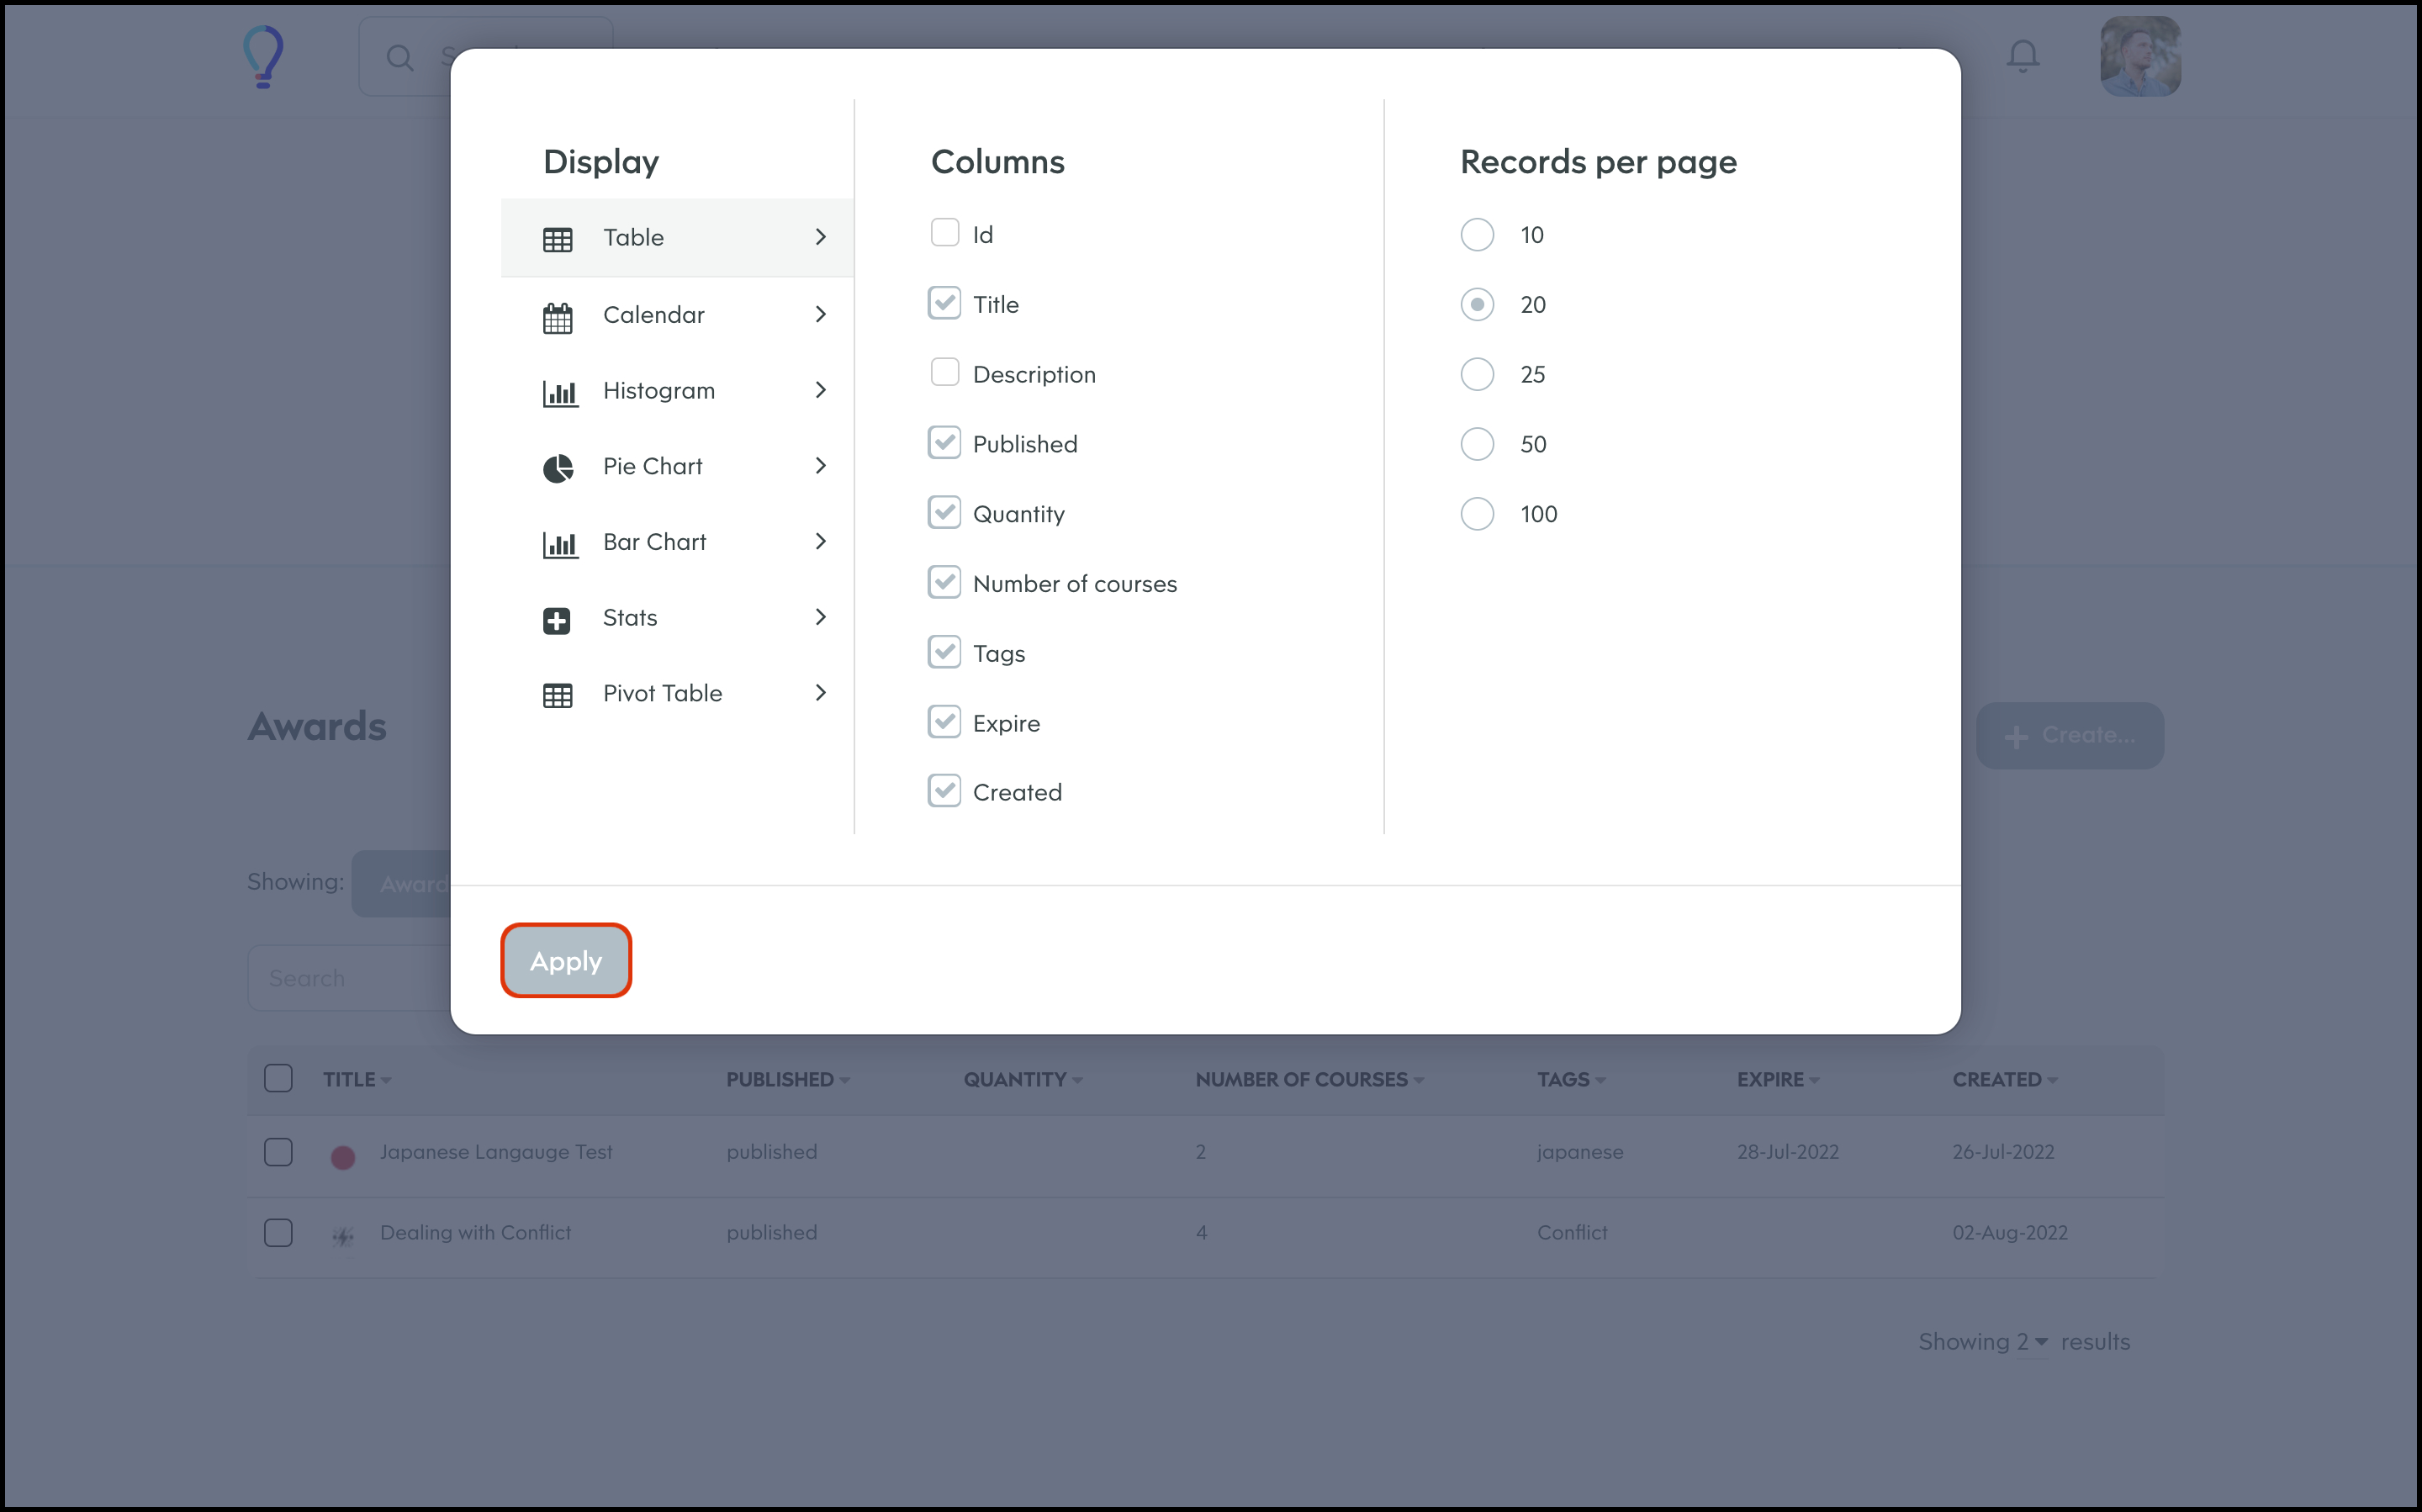2422x1512 pixels.
Task: Uncheck the Tags column checkbox
Action: pos(944,652)
